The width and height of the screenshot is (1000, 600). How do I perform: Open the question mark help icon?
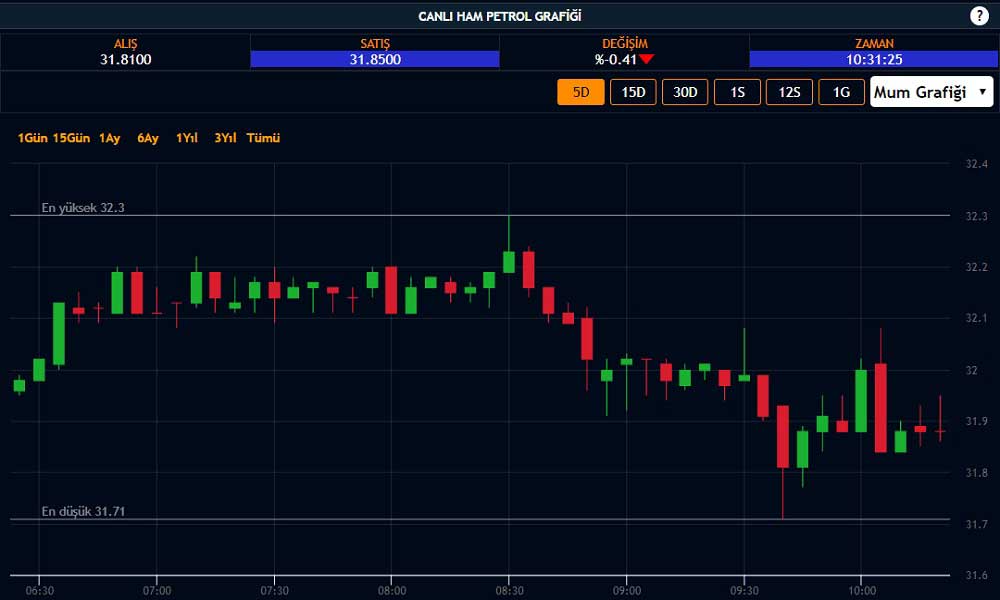(x=979, y=16)
